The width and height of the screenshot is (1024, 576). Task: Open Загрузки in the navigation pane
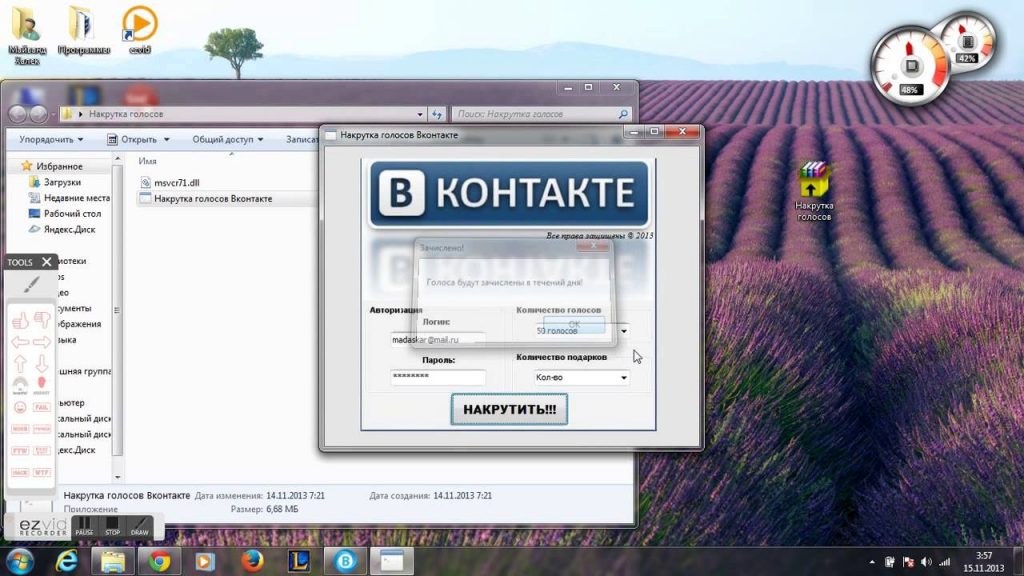(x=62, y=182)
